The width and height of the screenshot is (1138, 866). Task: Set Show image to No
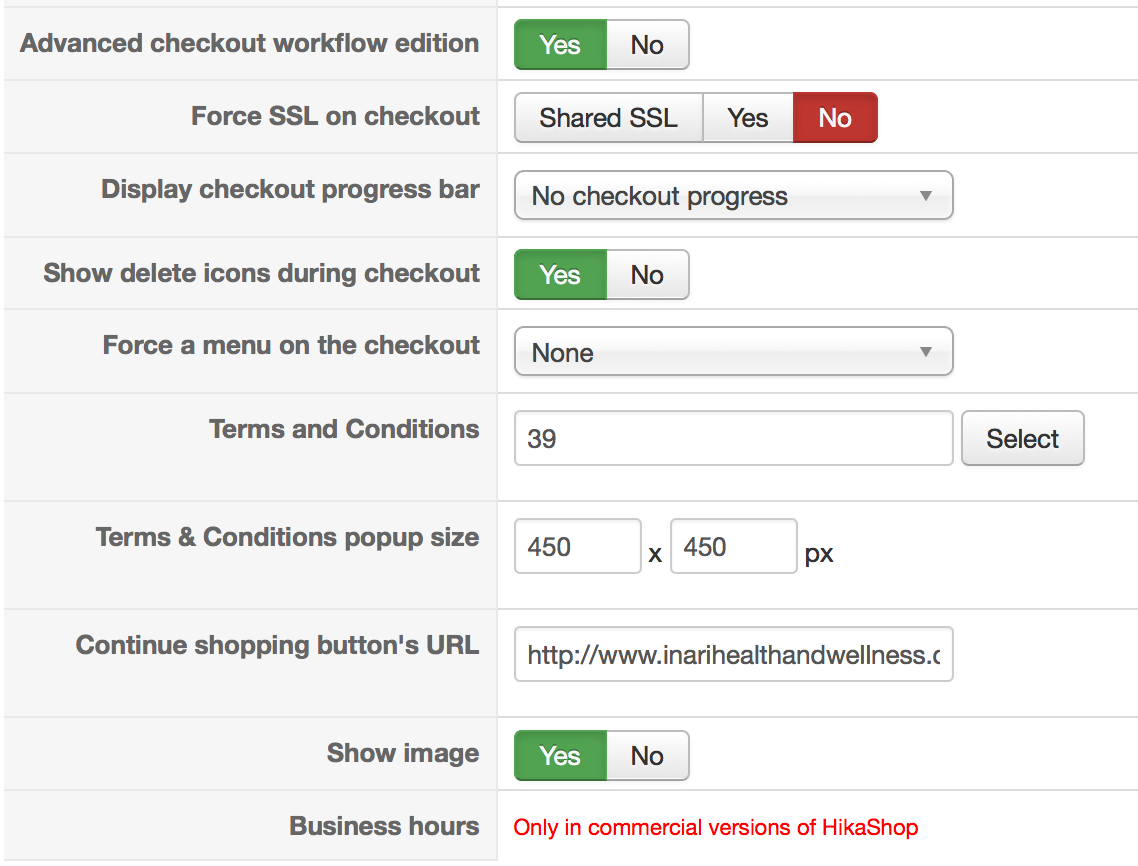(x=647, y=756)
